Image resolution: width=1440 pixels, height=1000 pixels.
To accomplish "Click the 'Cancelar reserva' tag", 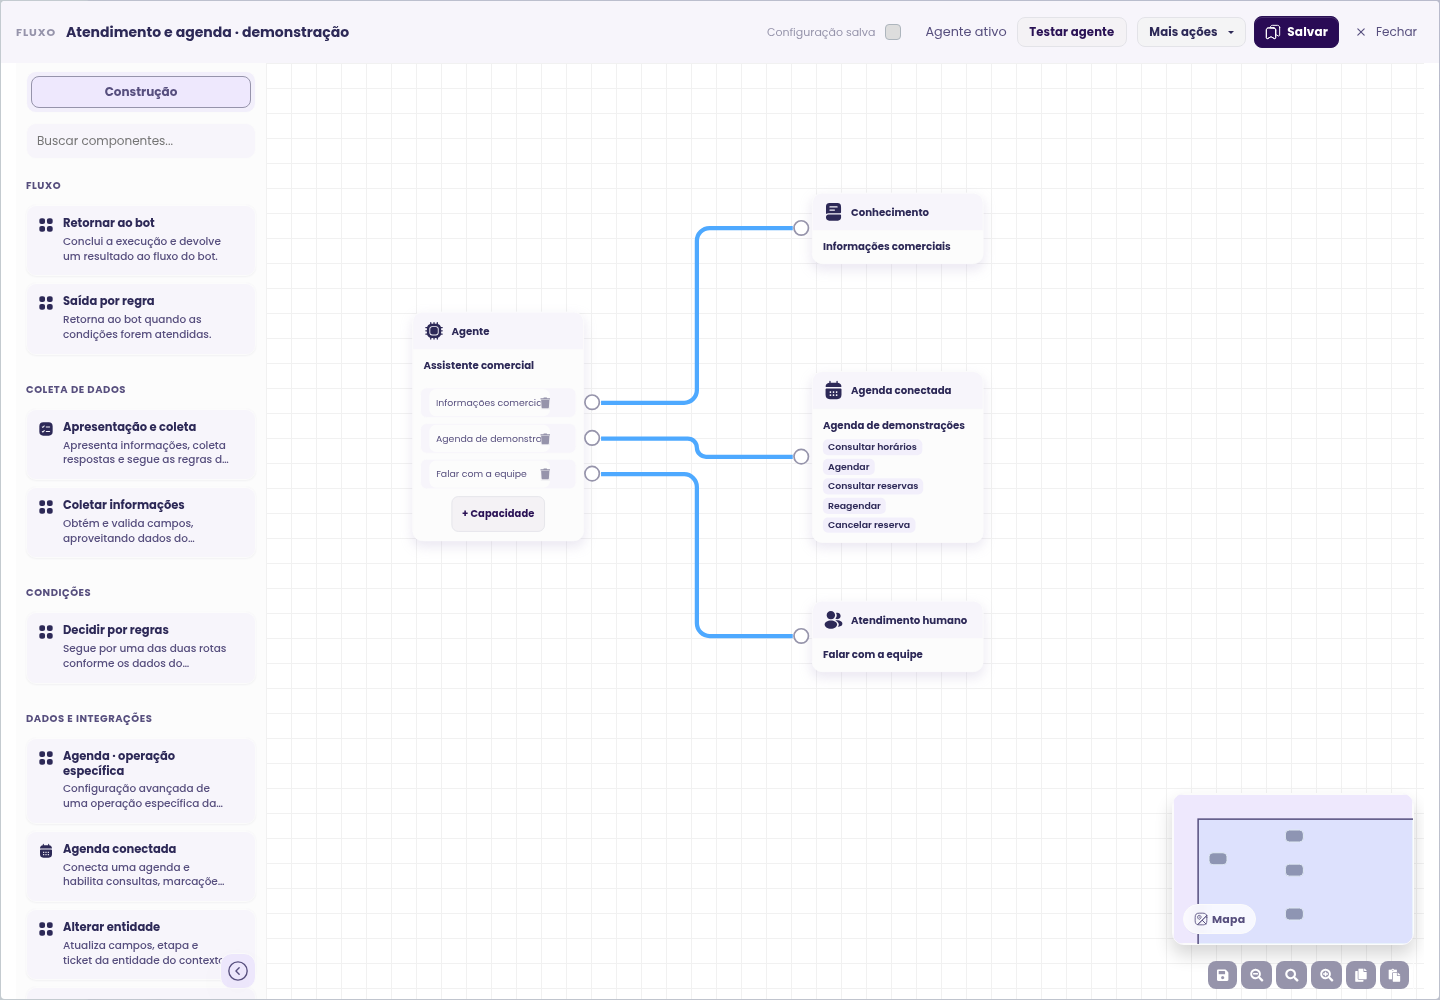I will [869, 525].
